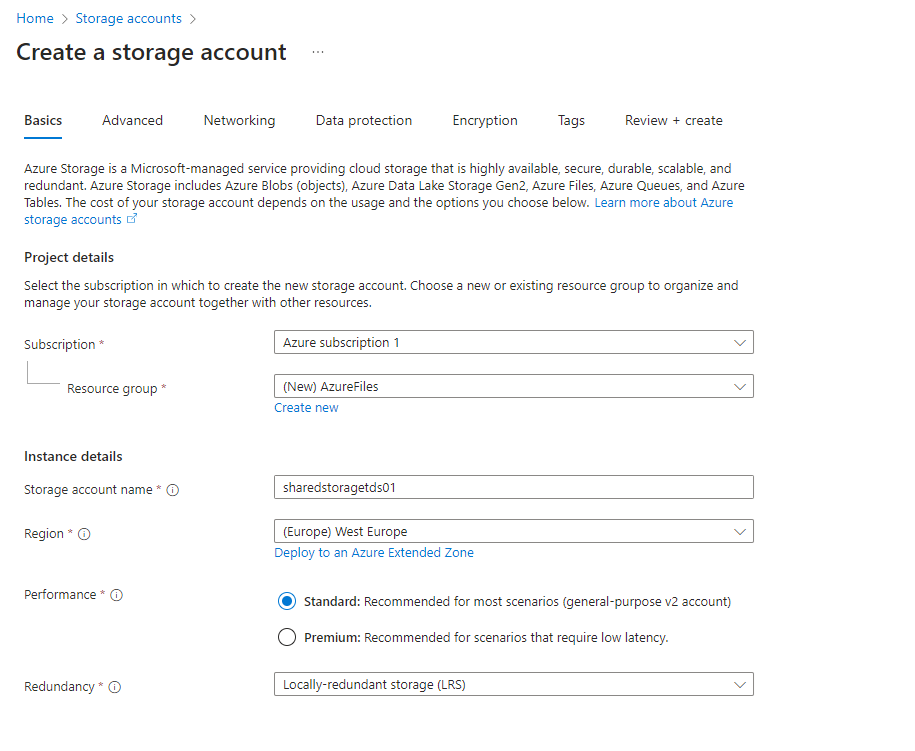The image size is (915, 751).
Task: Go to the Data protection tab
Action: (x=364, y=120)
